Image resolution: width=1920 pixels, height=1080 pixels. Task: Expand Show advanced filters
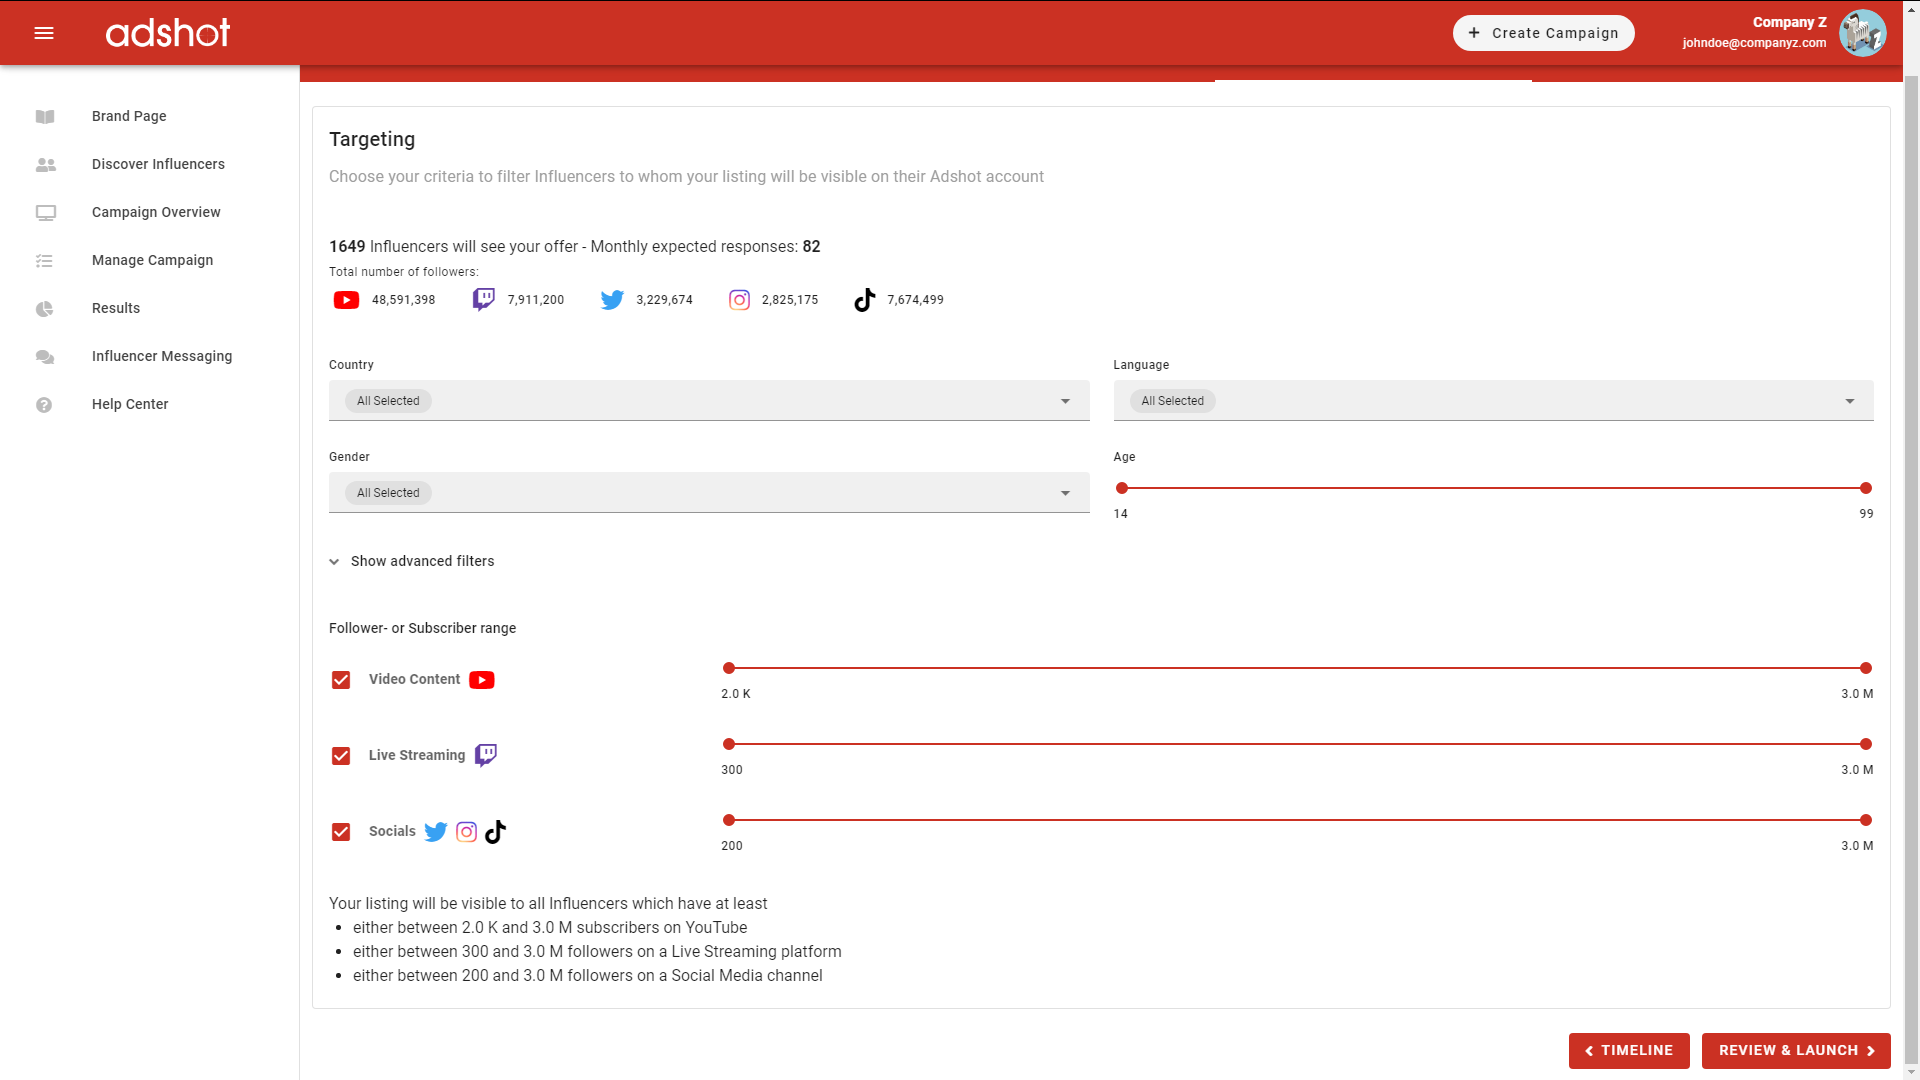(x=412, y=561)
